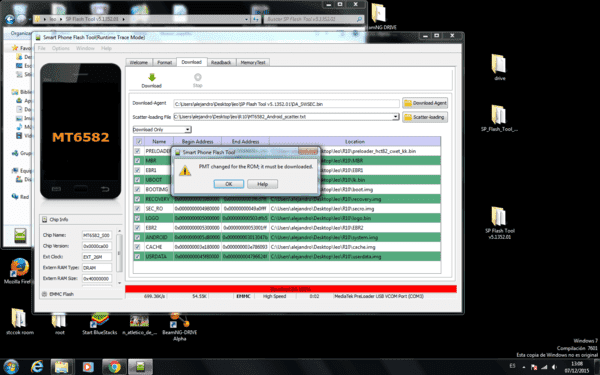Click the userdata.img location cell
The width and height of the screenshot is (600, 375).
pyautogui.click(x=355, y=256)
